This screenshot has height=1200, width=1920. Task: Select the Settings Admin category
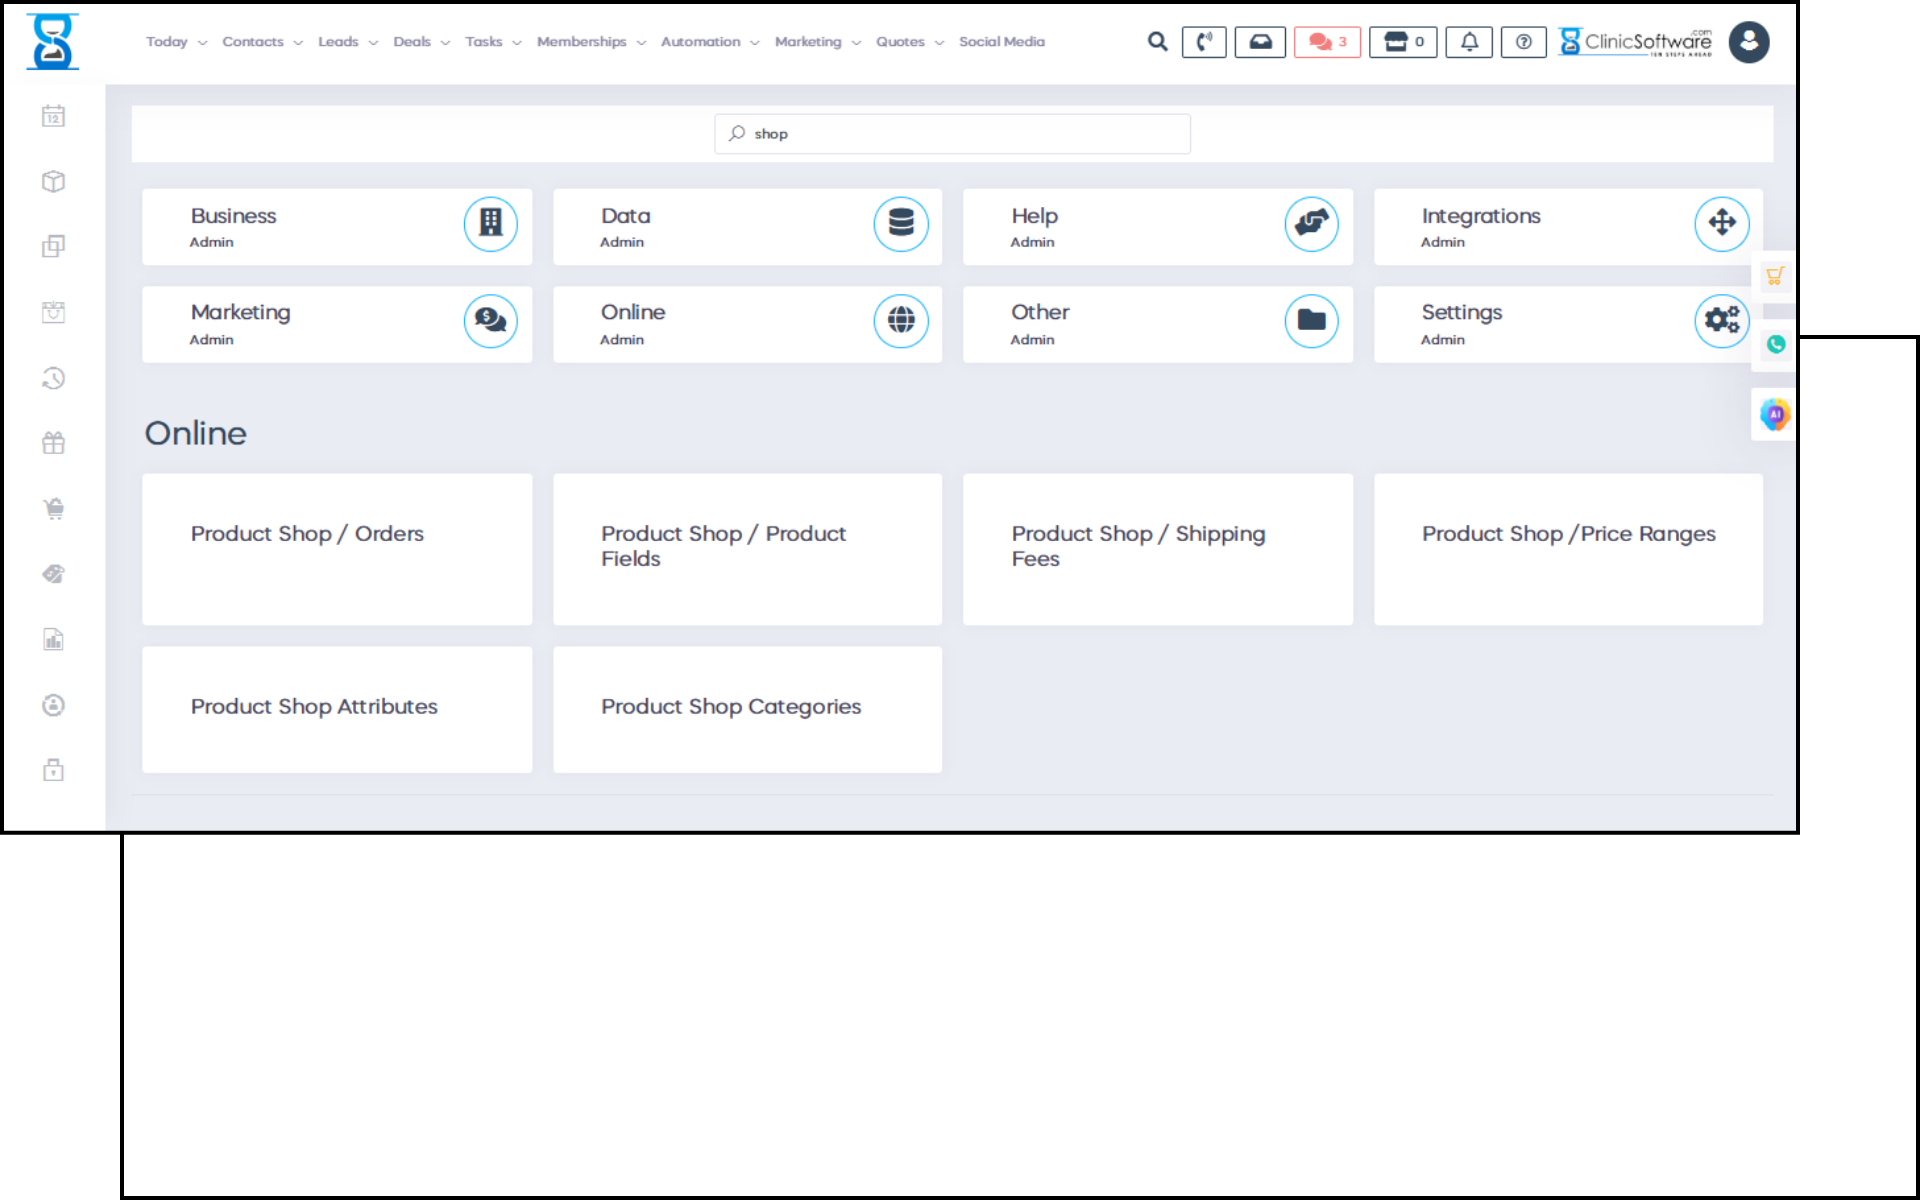(x=1567, y=324)
